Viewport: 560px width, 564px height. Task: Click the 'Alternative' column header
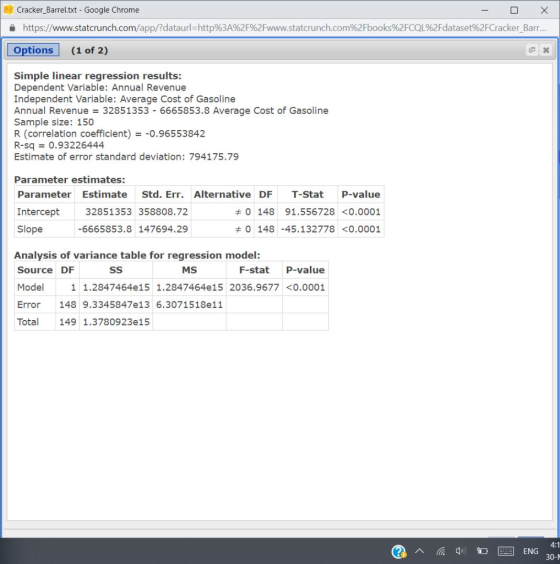click(223, 194)
